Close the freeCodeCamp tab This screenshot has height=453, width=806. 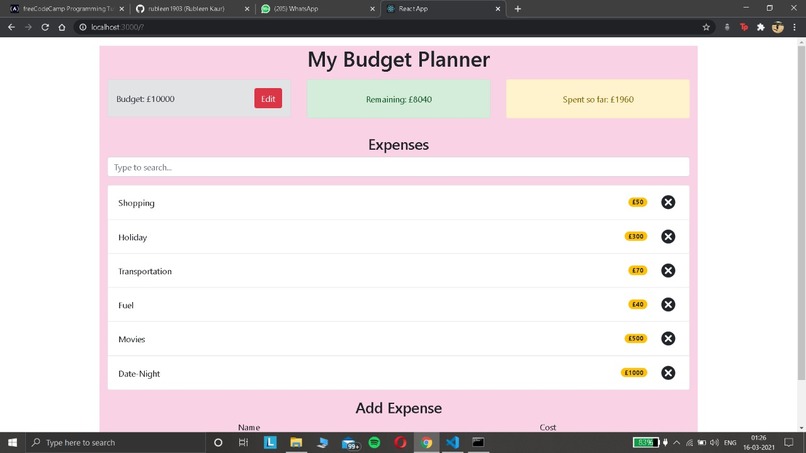(122, 9)
